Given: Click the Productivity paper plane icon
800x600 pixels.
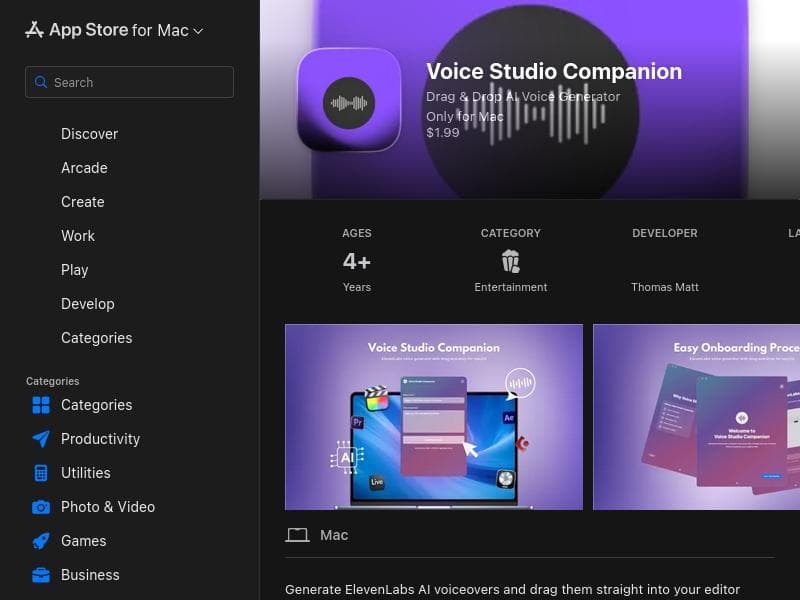Looking at the screenshot, I should point(41,439).
